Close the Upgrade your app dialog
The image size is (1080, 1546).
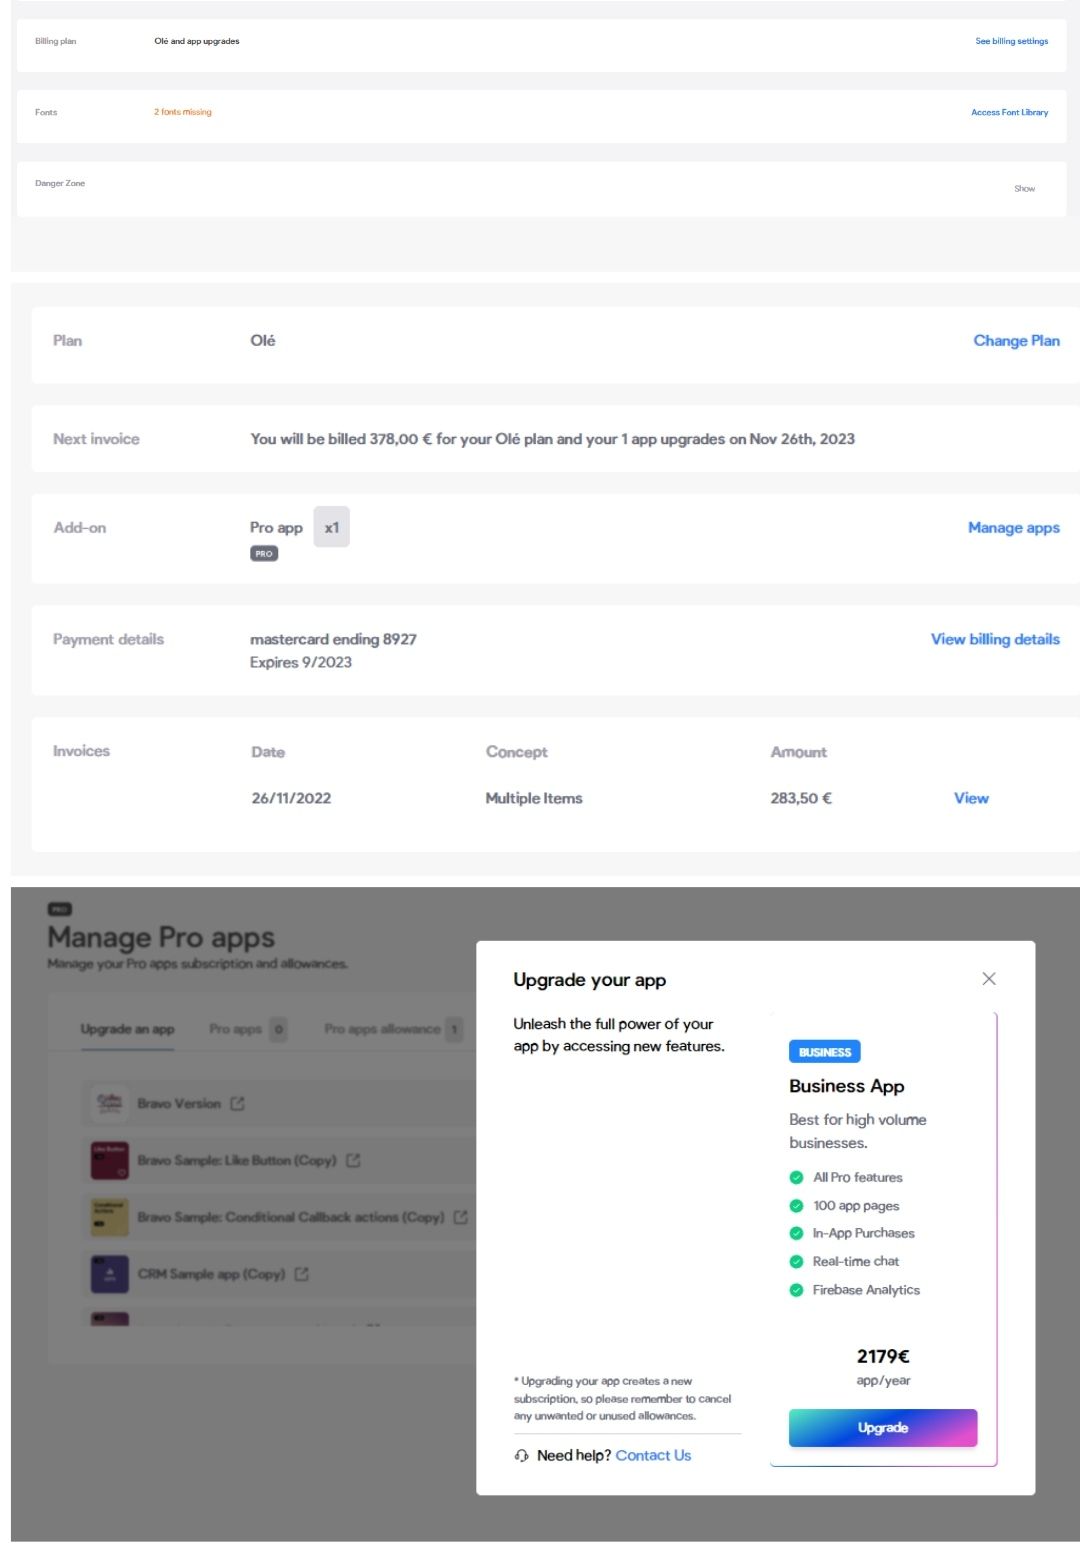[x=989, y=979]
